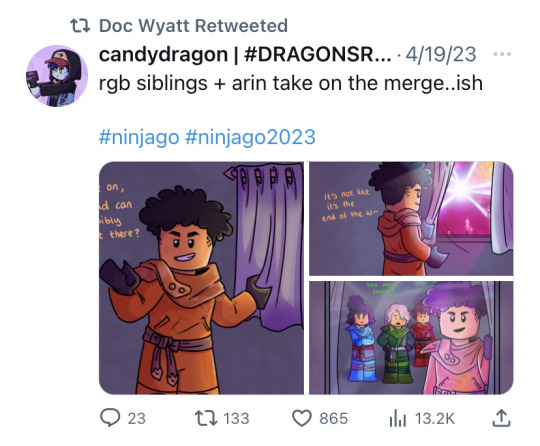Like the tweet with the heart icon

click(302, 418)
